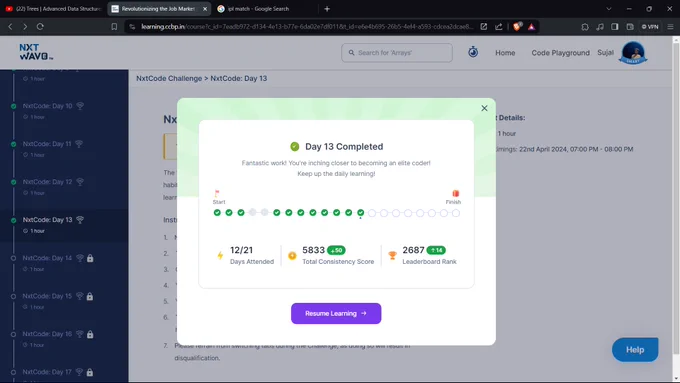Click the lightning Days Attended icon
Image resolution: width=680 pixels, height=383 pixels.
(x=220, y=255)
